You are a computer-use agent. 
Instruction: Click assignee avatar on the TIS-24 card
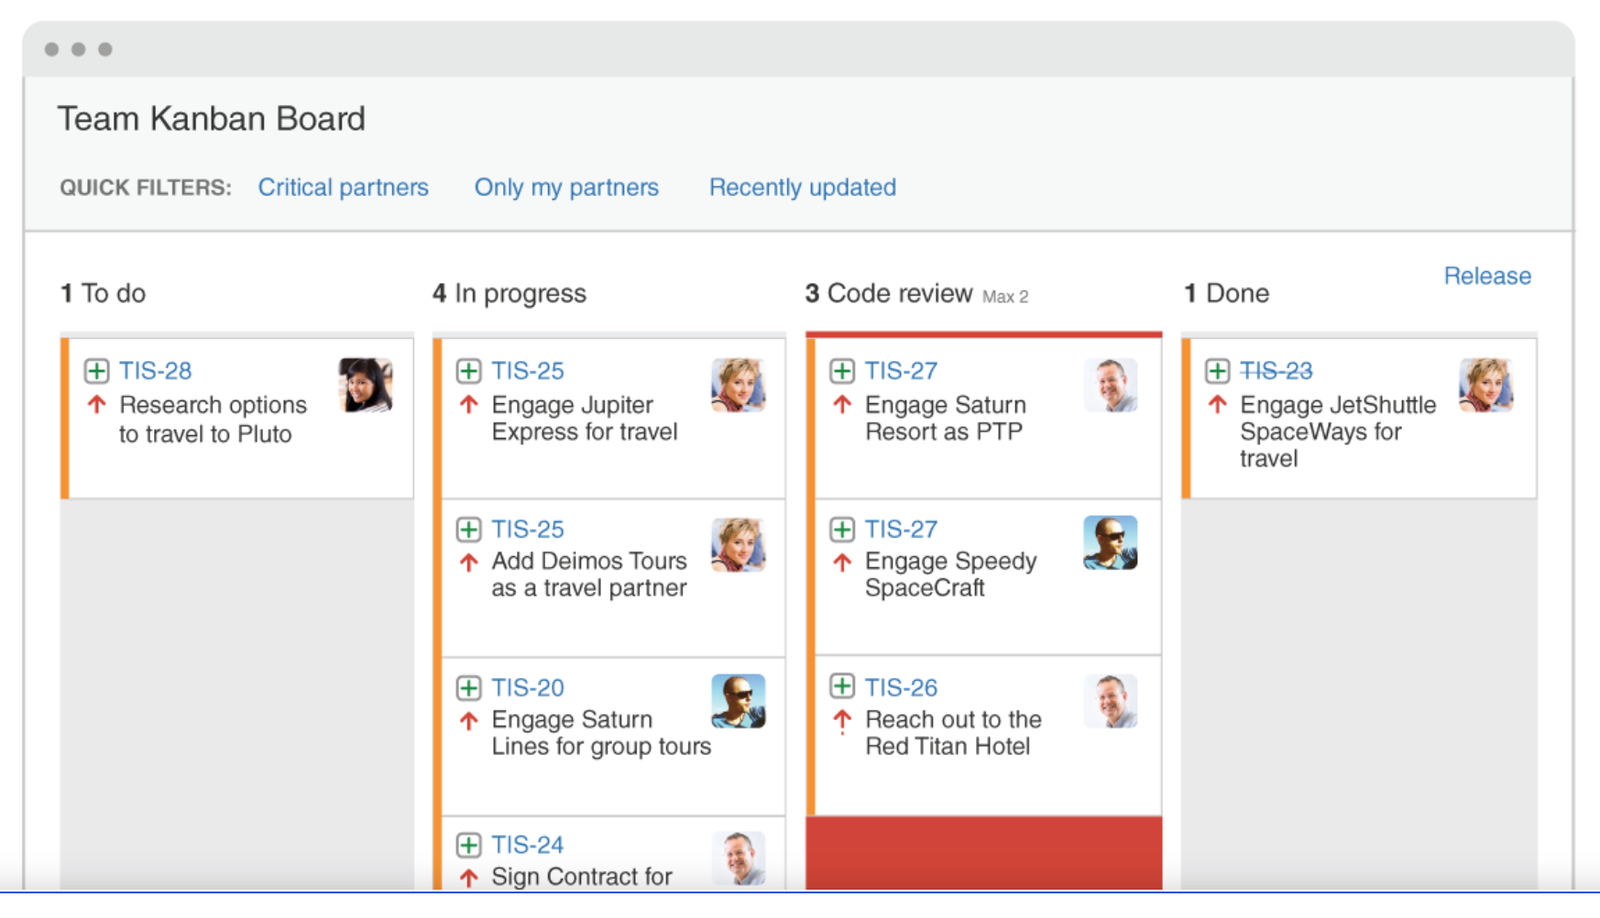[x=738, y=858]
